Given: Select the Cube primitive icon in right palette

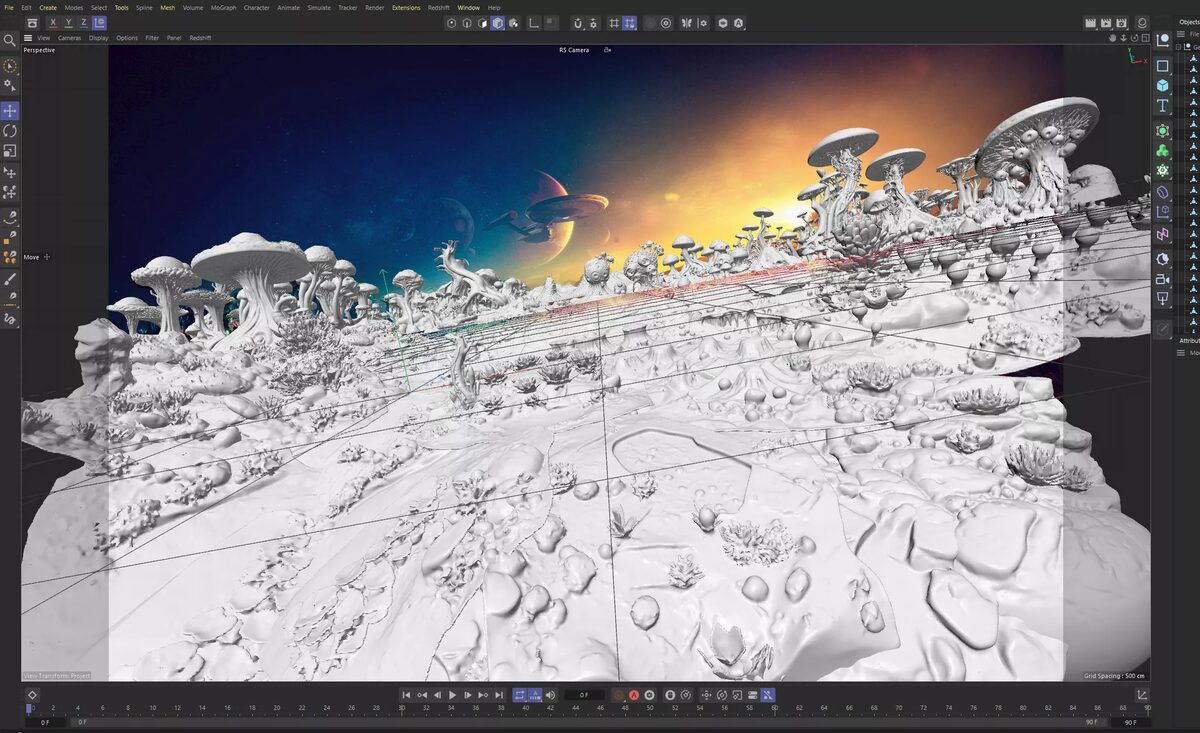Looking at the screenshot, I should [1162, 85].
